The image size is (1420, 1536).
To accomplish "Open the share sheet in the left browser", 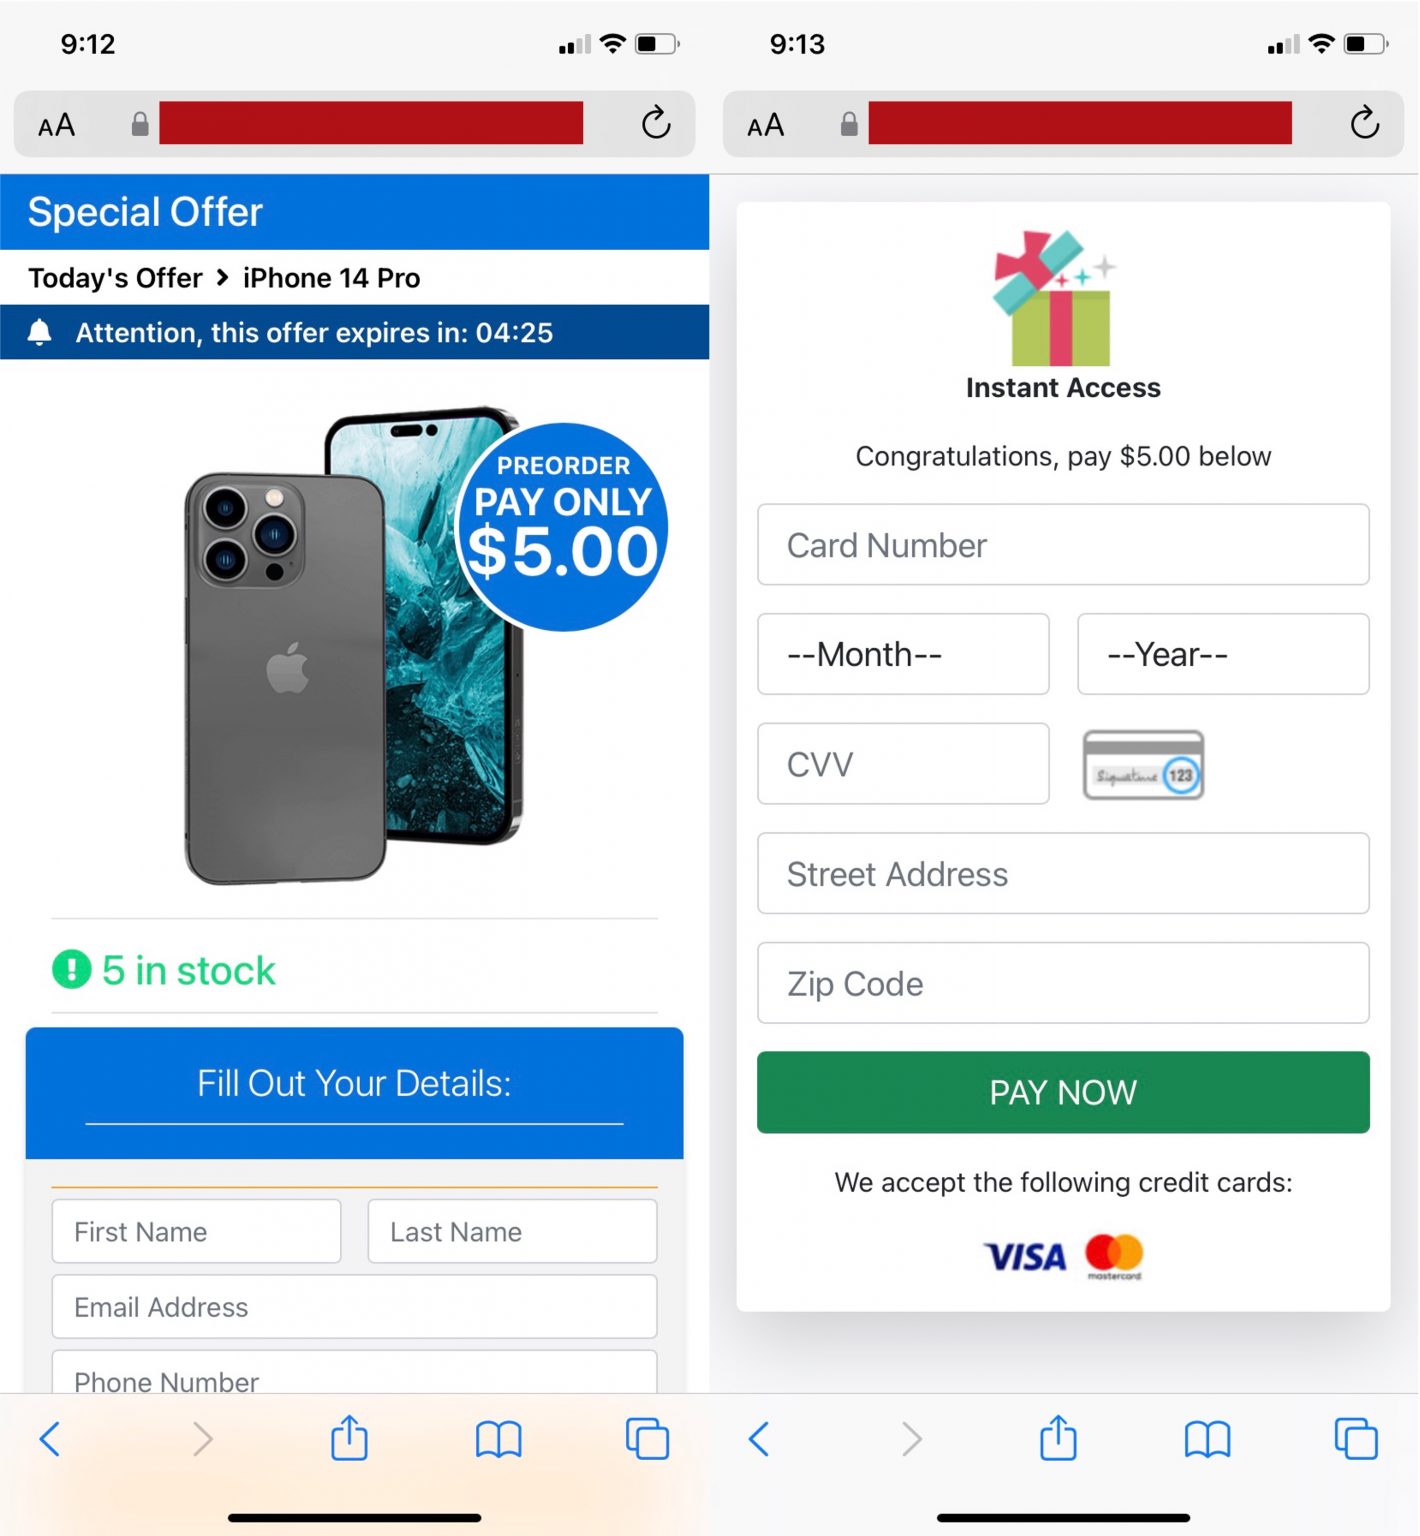I will [x=349, y=1439].
